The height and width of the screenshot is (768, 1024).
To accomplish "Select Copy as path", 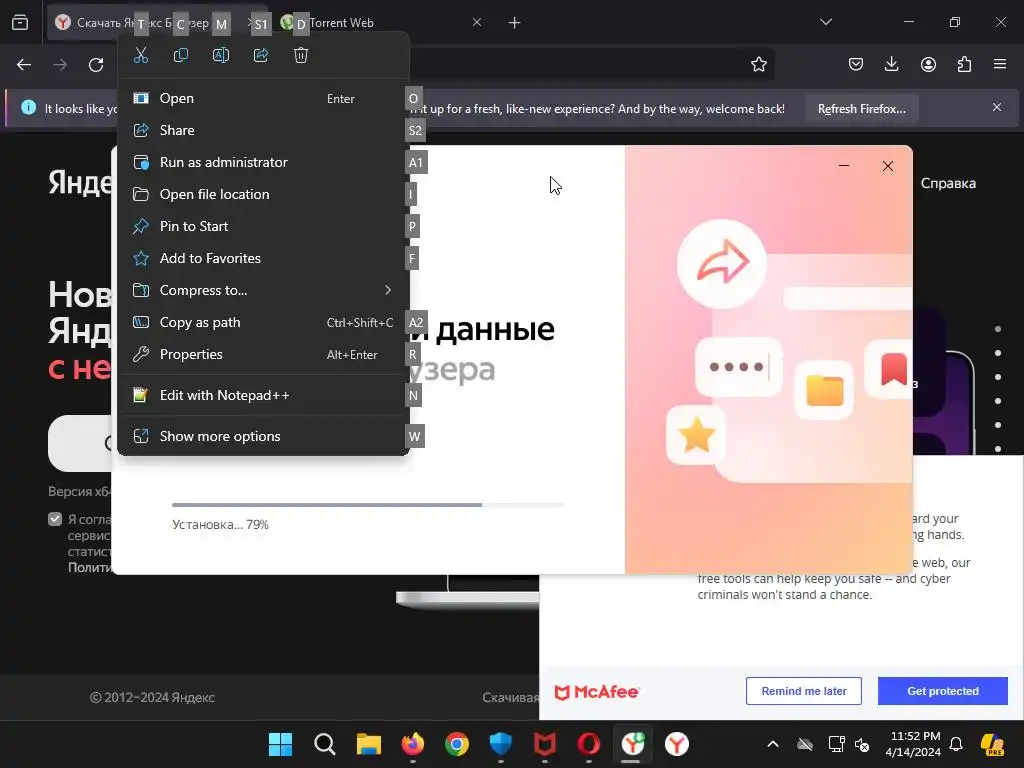I will coord(263,322).
